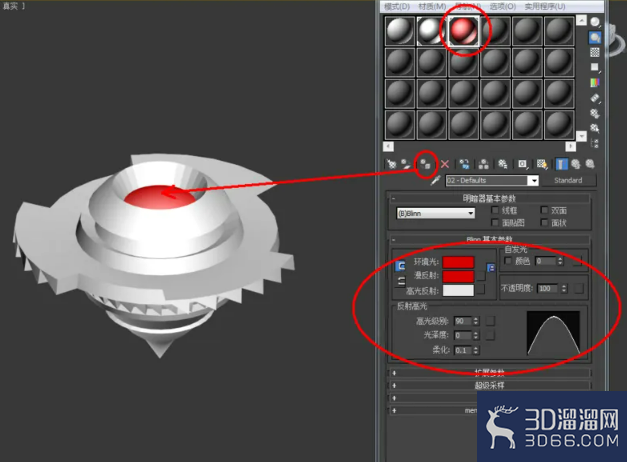
Task: Click the diffuse (漫反射) map button
Action: (x=481, y=276)
